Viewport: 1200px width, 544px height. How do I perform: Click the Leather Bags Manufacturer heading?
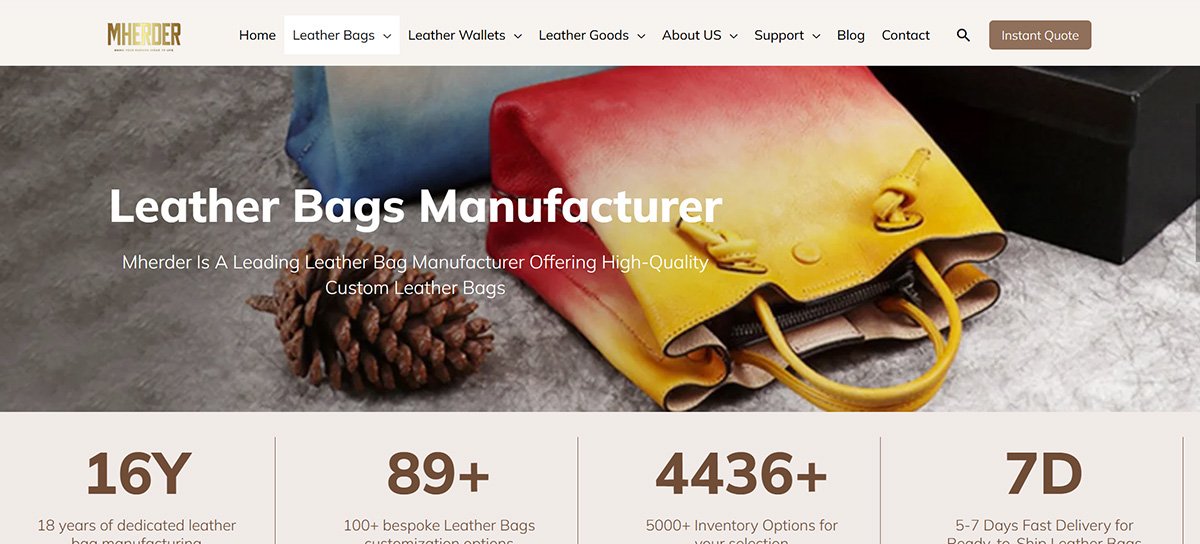point(415,206)
